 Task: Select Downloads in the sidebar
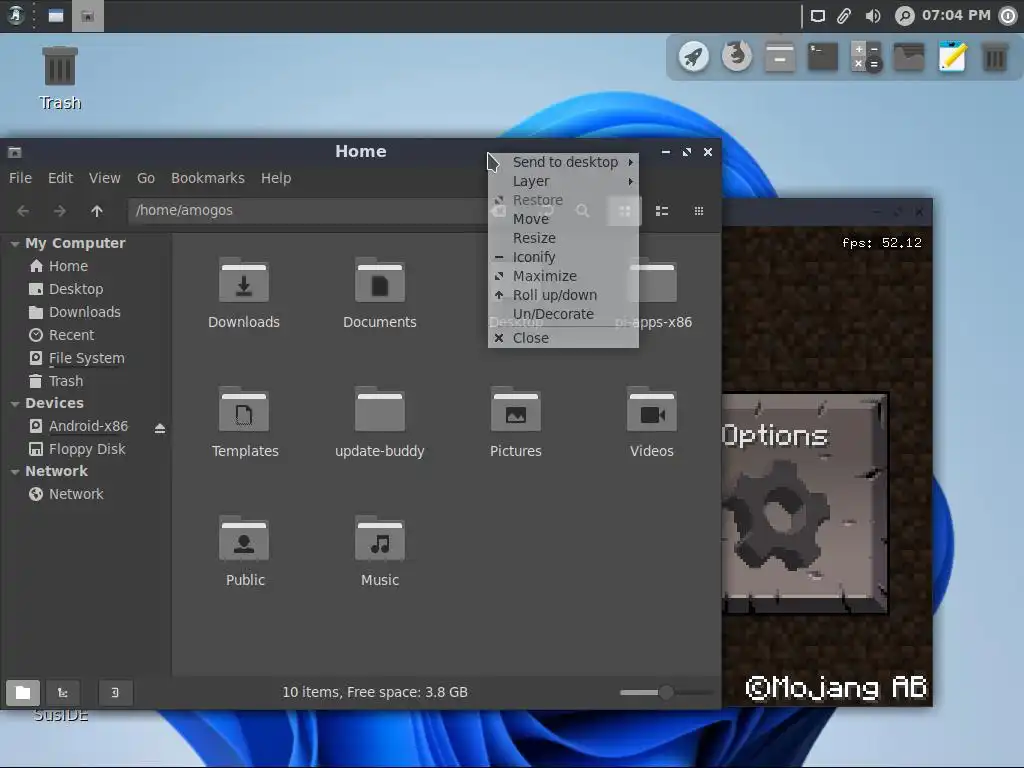(84, 312)
